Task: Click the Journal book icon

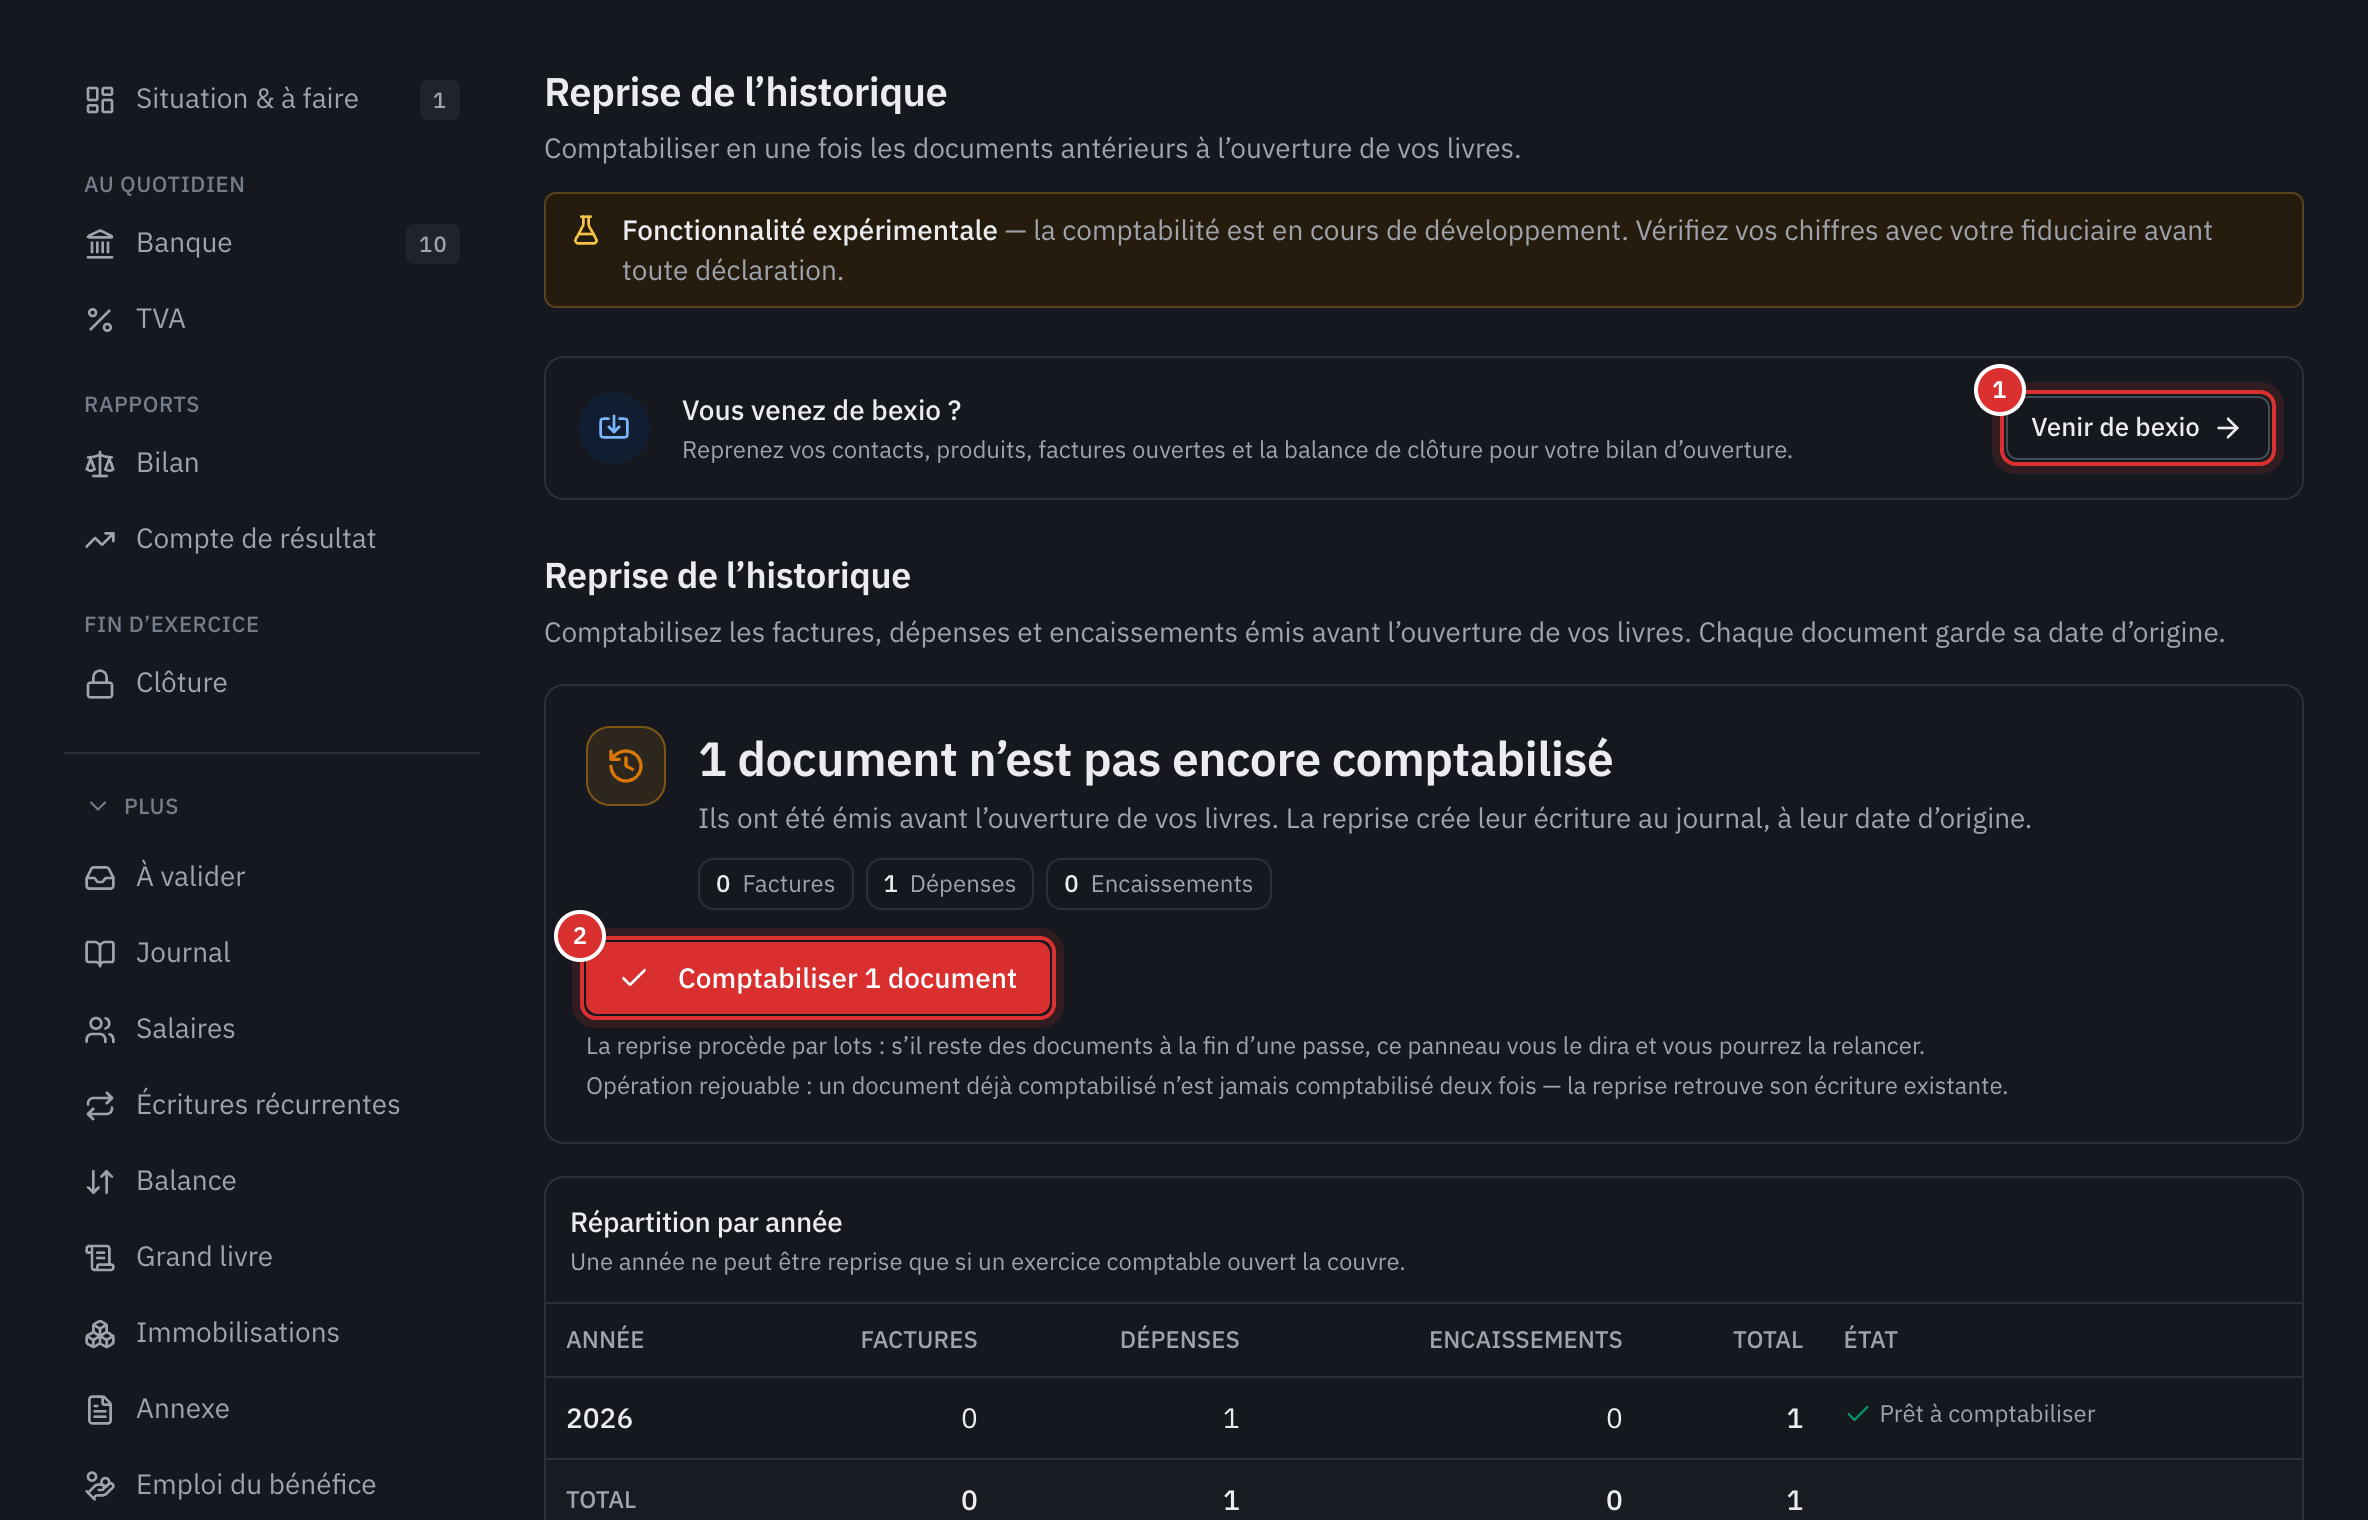Action: (100, 953)
